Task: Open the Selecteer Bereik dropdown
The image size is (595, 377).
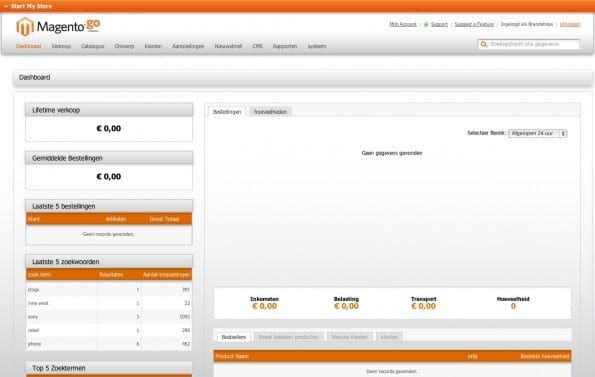Action: click(x=537, y=133)
